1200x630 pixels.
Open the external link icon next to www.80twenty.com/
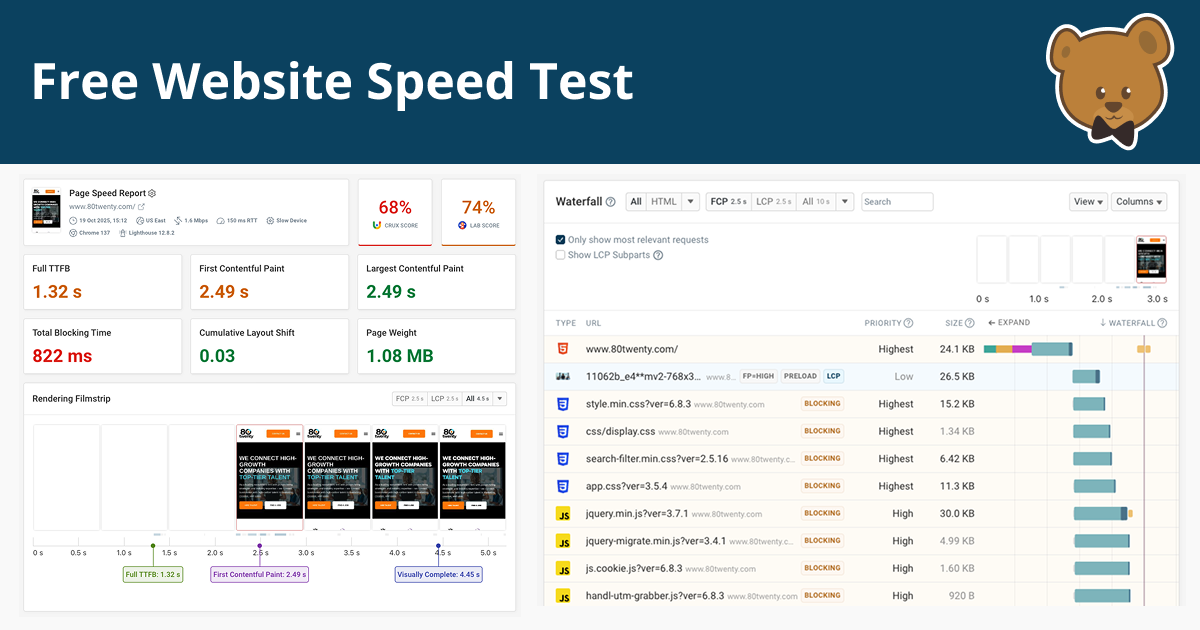point(141,207)
